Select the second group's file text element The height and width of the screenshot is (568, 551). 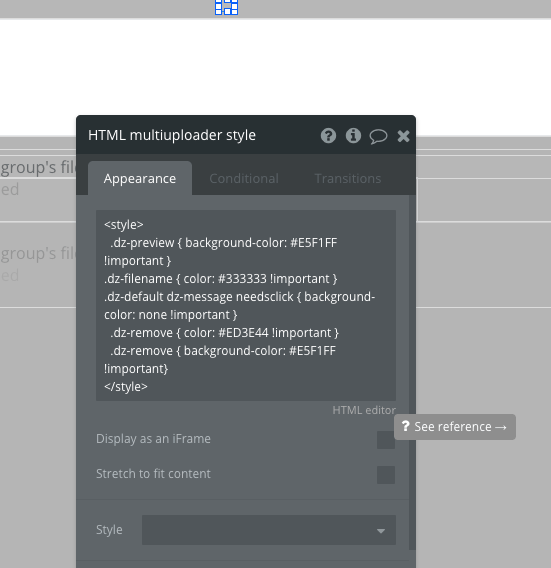tap(38, 253)
